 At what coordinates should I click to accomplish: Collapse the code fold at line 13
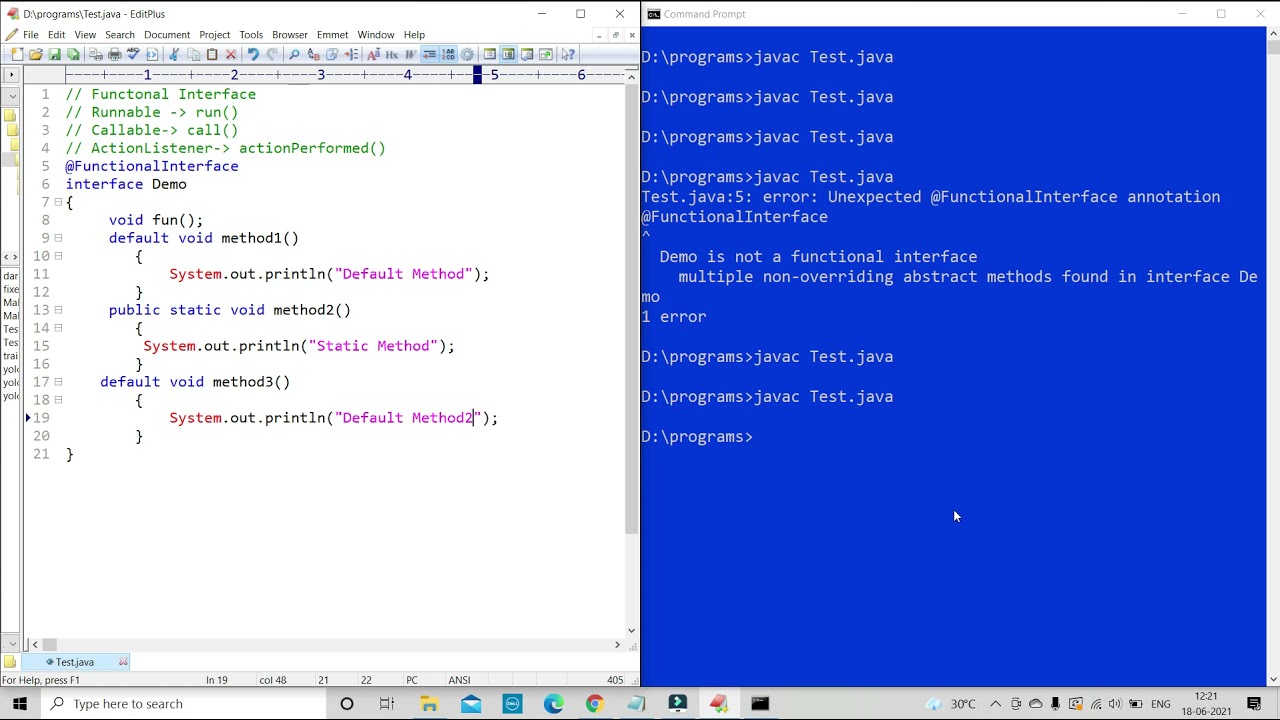[58, 310]
